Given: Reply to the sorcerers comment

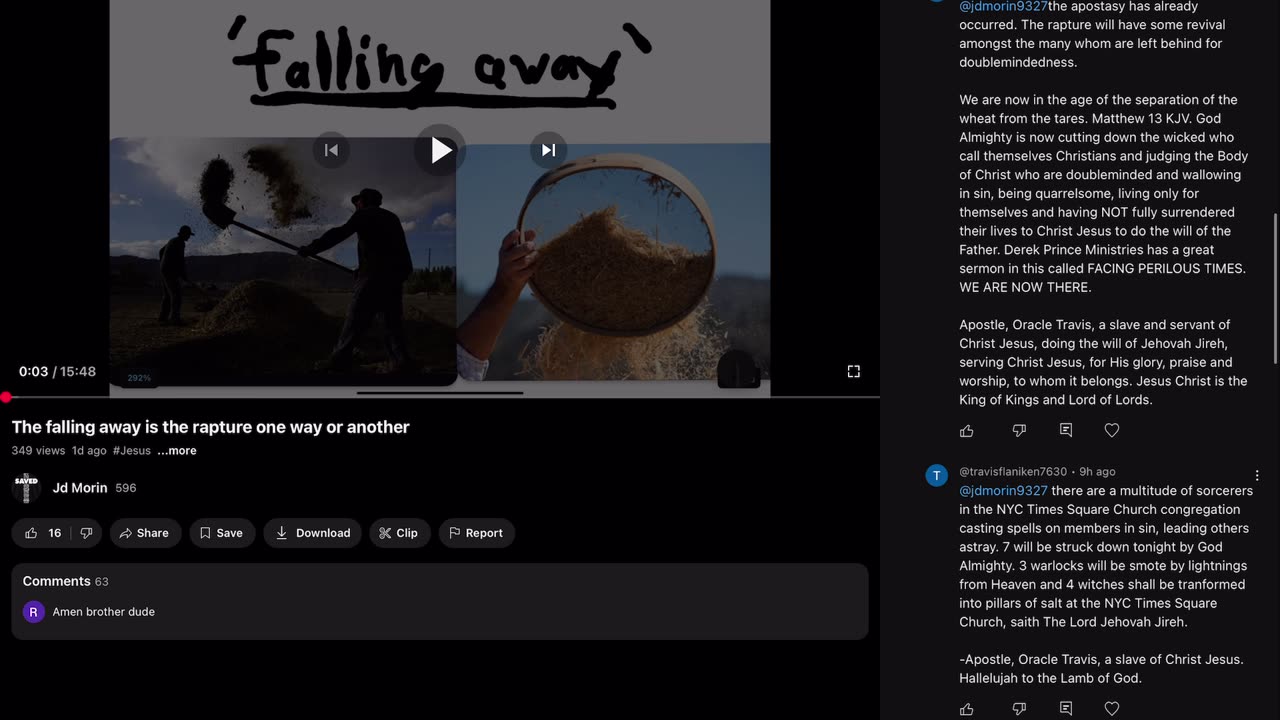Looking at the screenshot, I should [x=1066, y=709].
